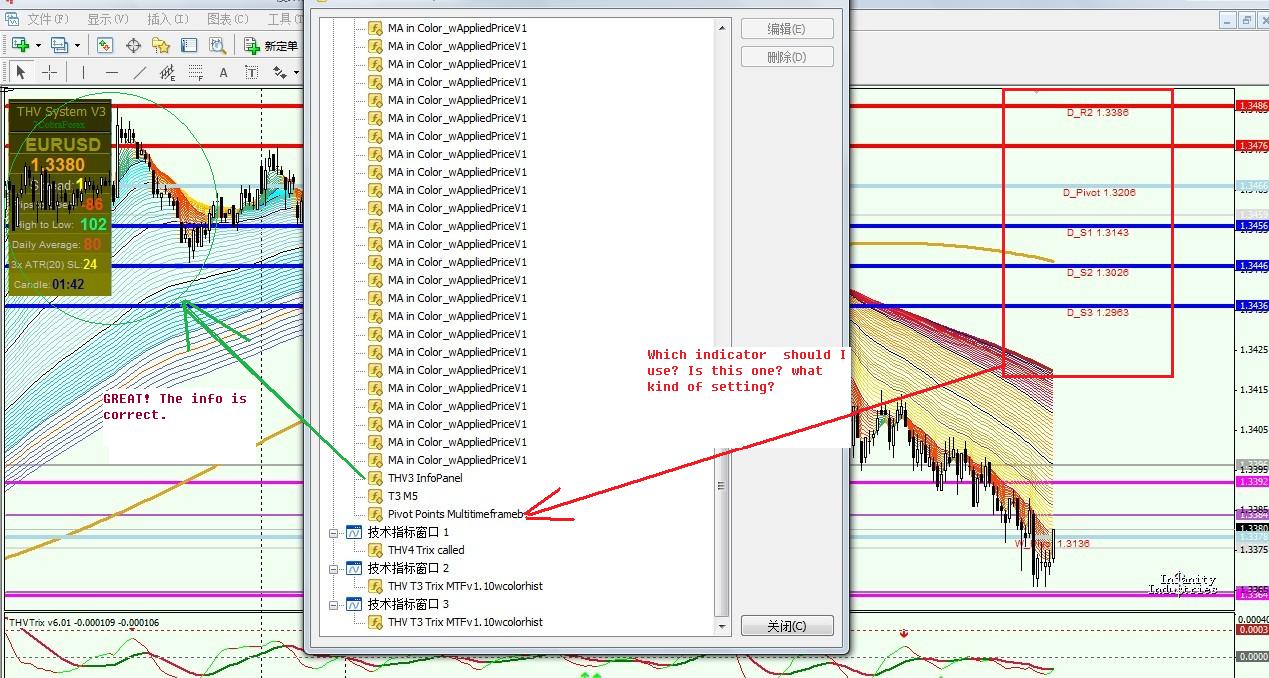
Task: Open the Profiles dropdown arrow
Action: (77, 45)
